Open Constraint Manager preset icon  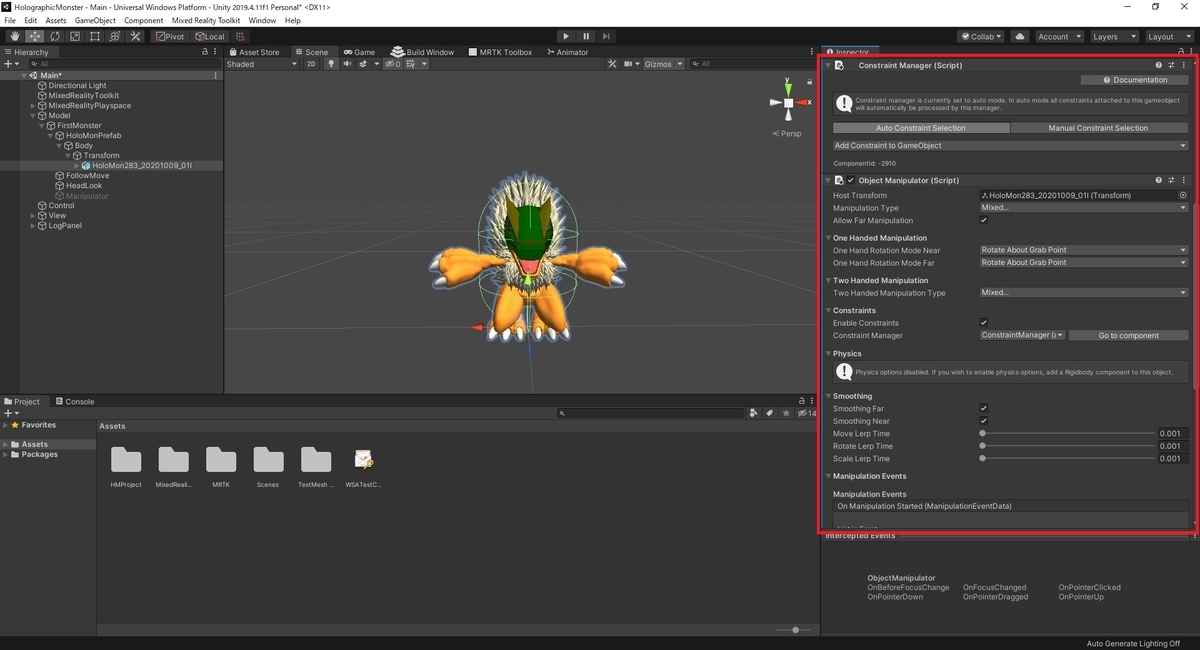click(1171, 65)
